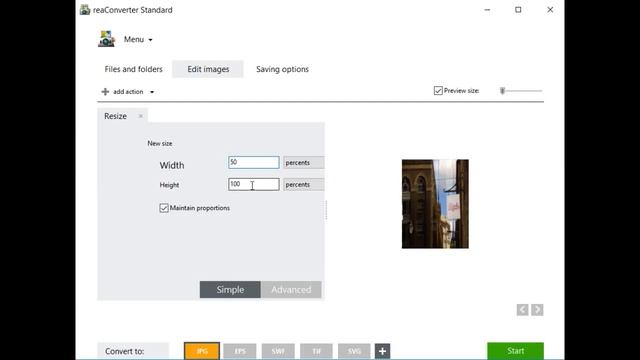Image resolution: width=640 pixels, height=360 pixels.
Task: Choose TIF as output format
Action: (316, 351)
